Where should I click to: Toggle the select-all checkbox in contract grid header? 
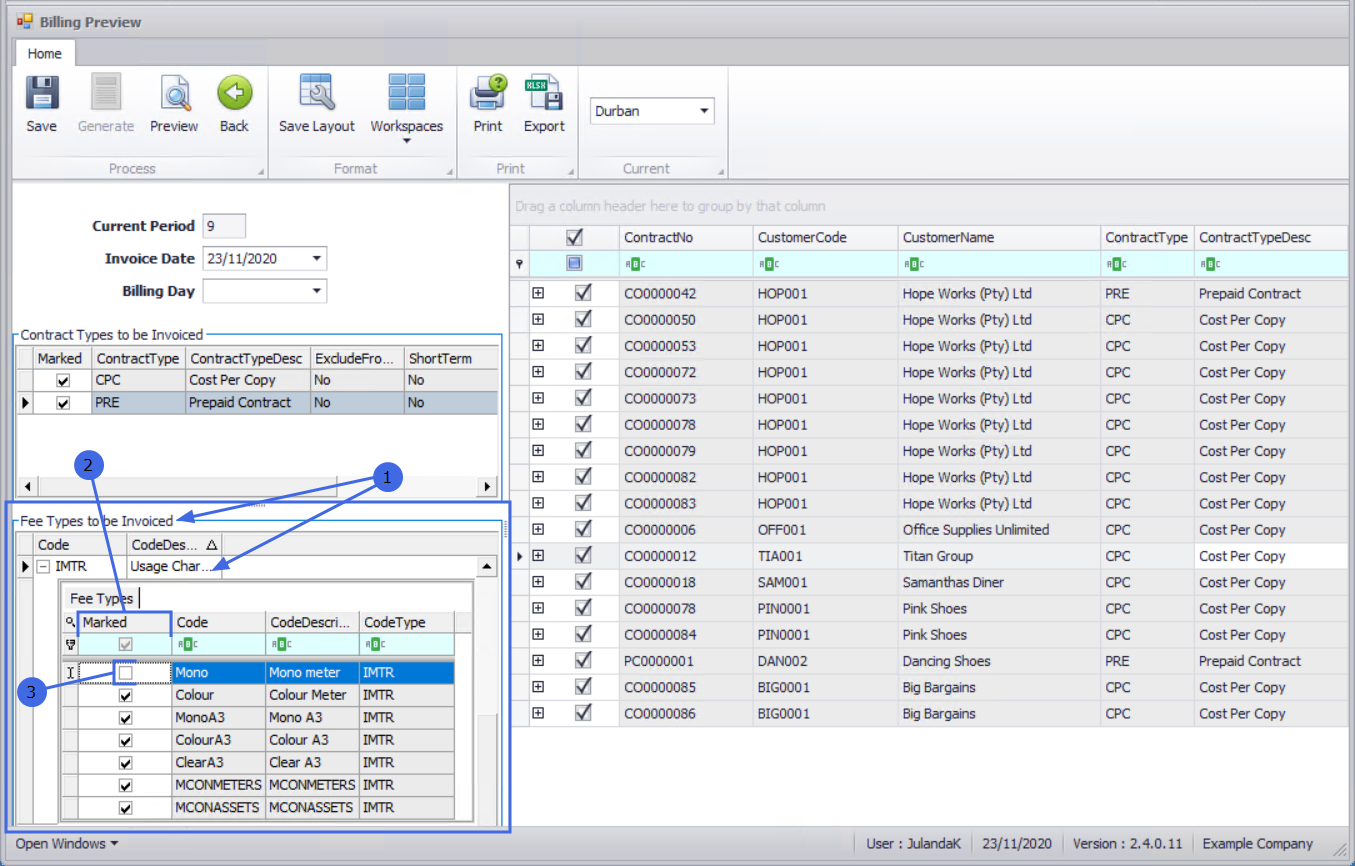(x=574, y=238)
